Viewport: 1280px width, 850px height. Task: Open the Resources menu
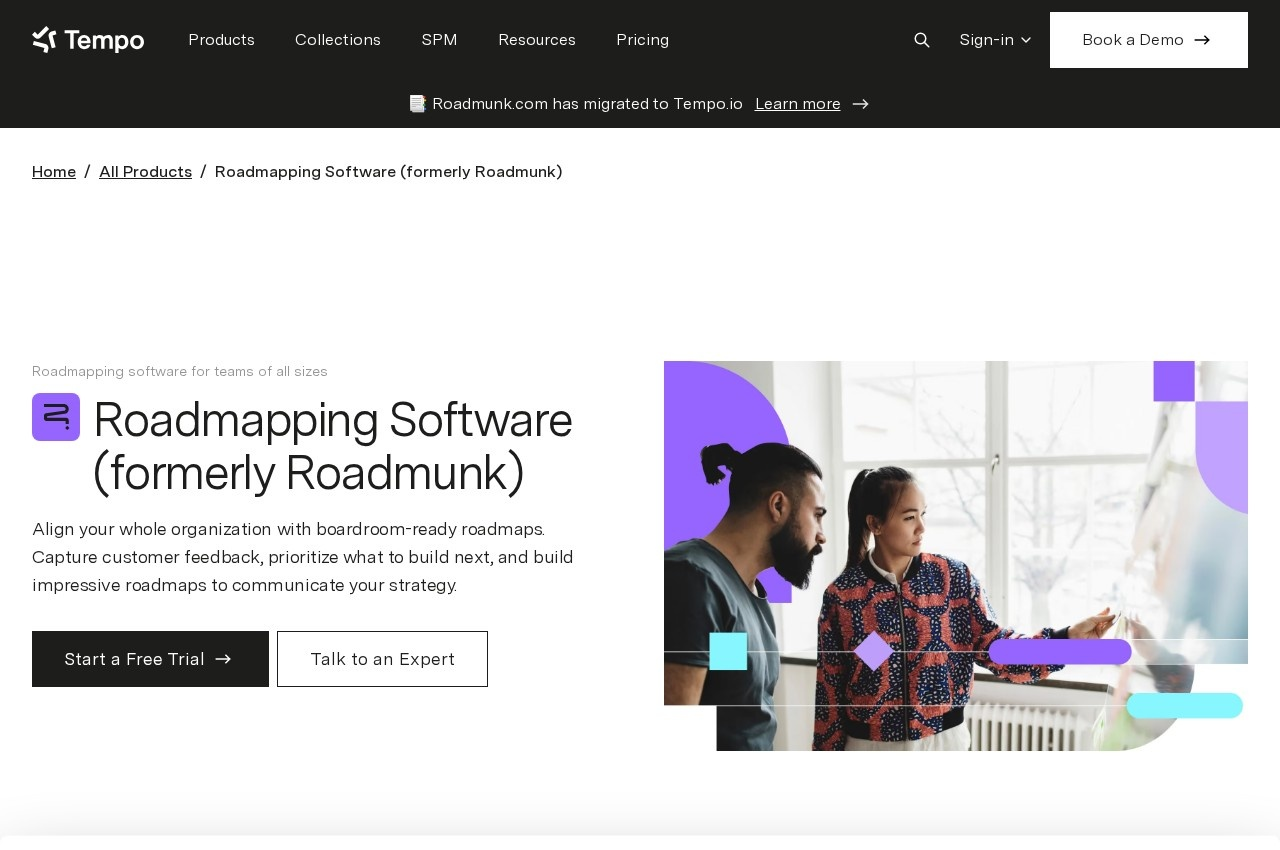(537, 40)
